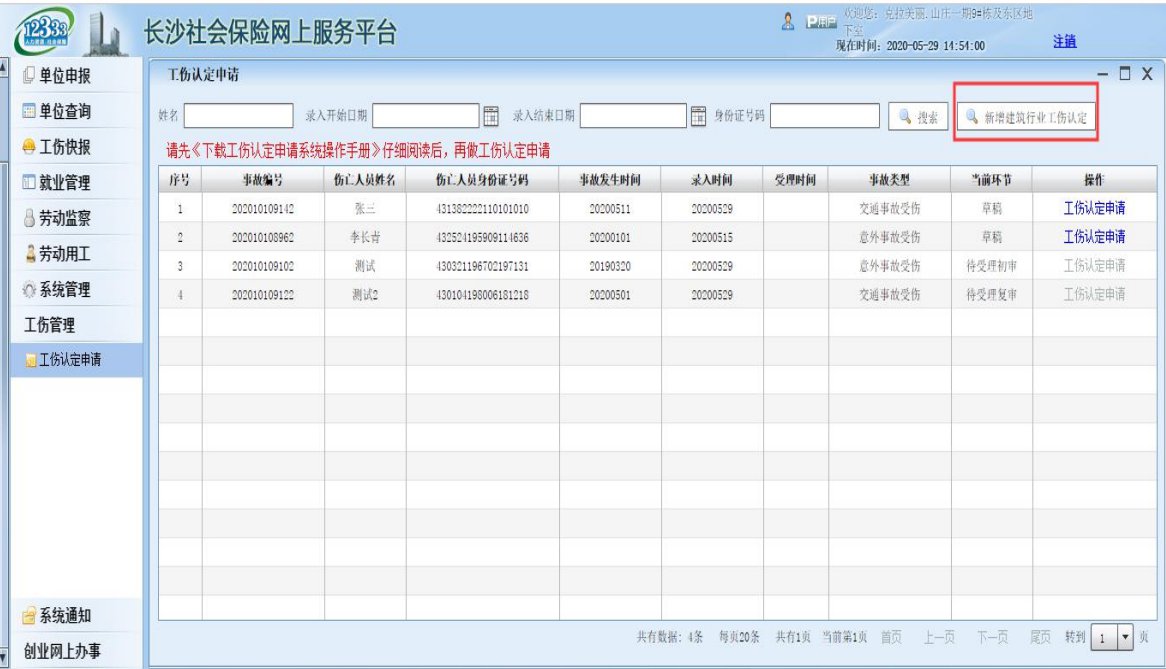This screenshot has height=669, width=1166.
Task: Focus the 姓名 input field
Action: [238, 117]
